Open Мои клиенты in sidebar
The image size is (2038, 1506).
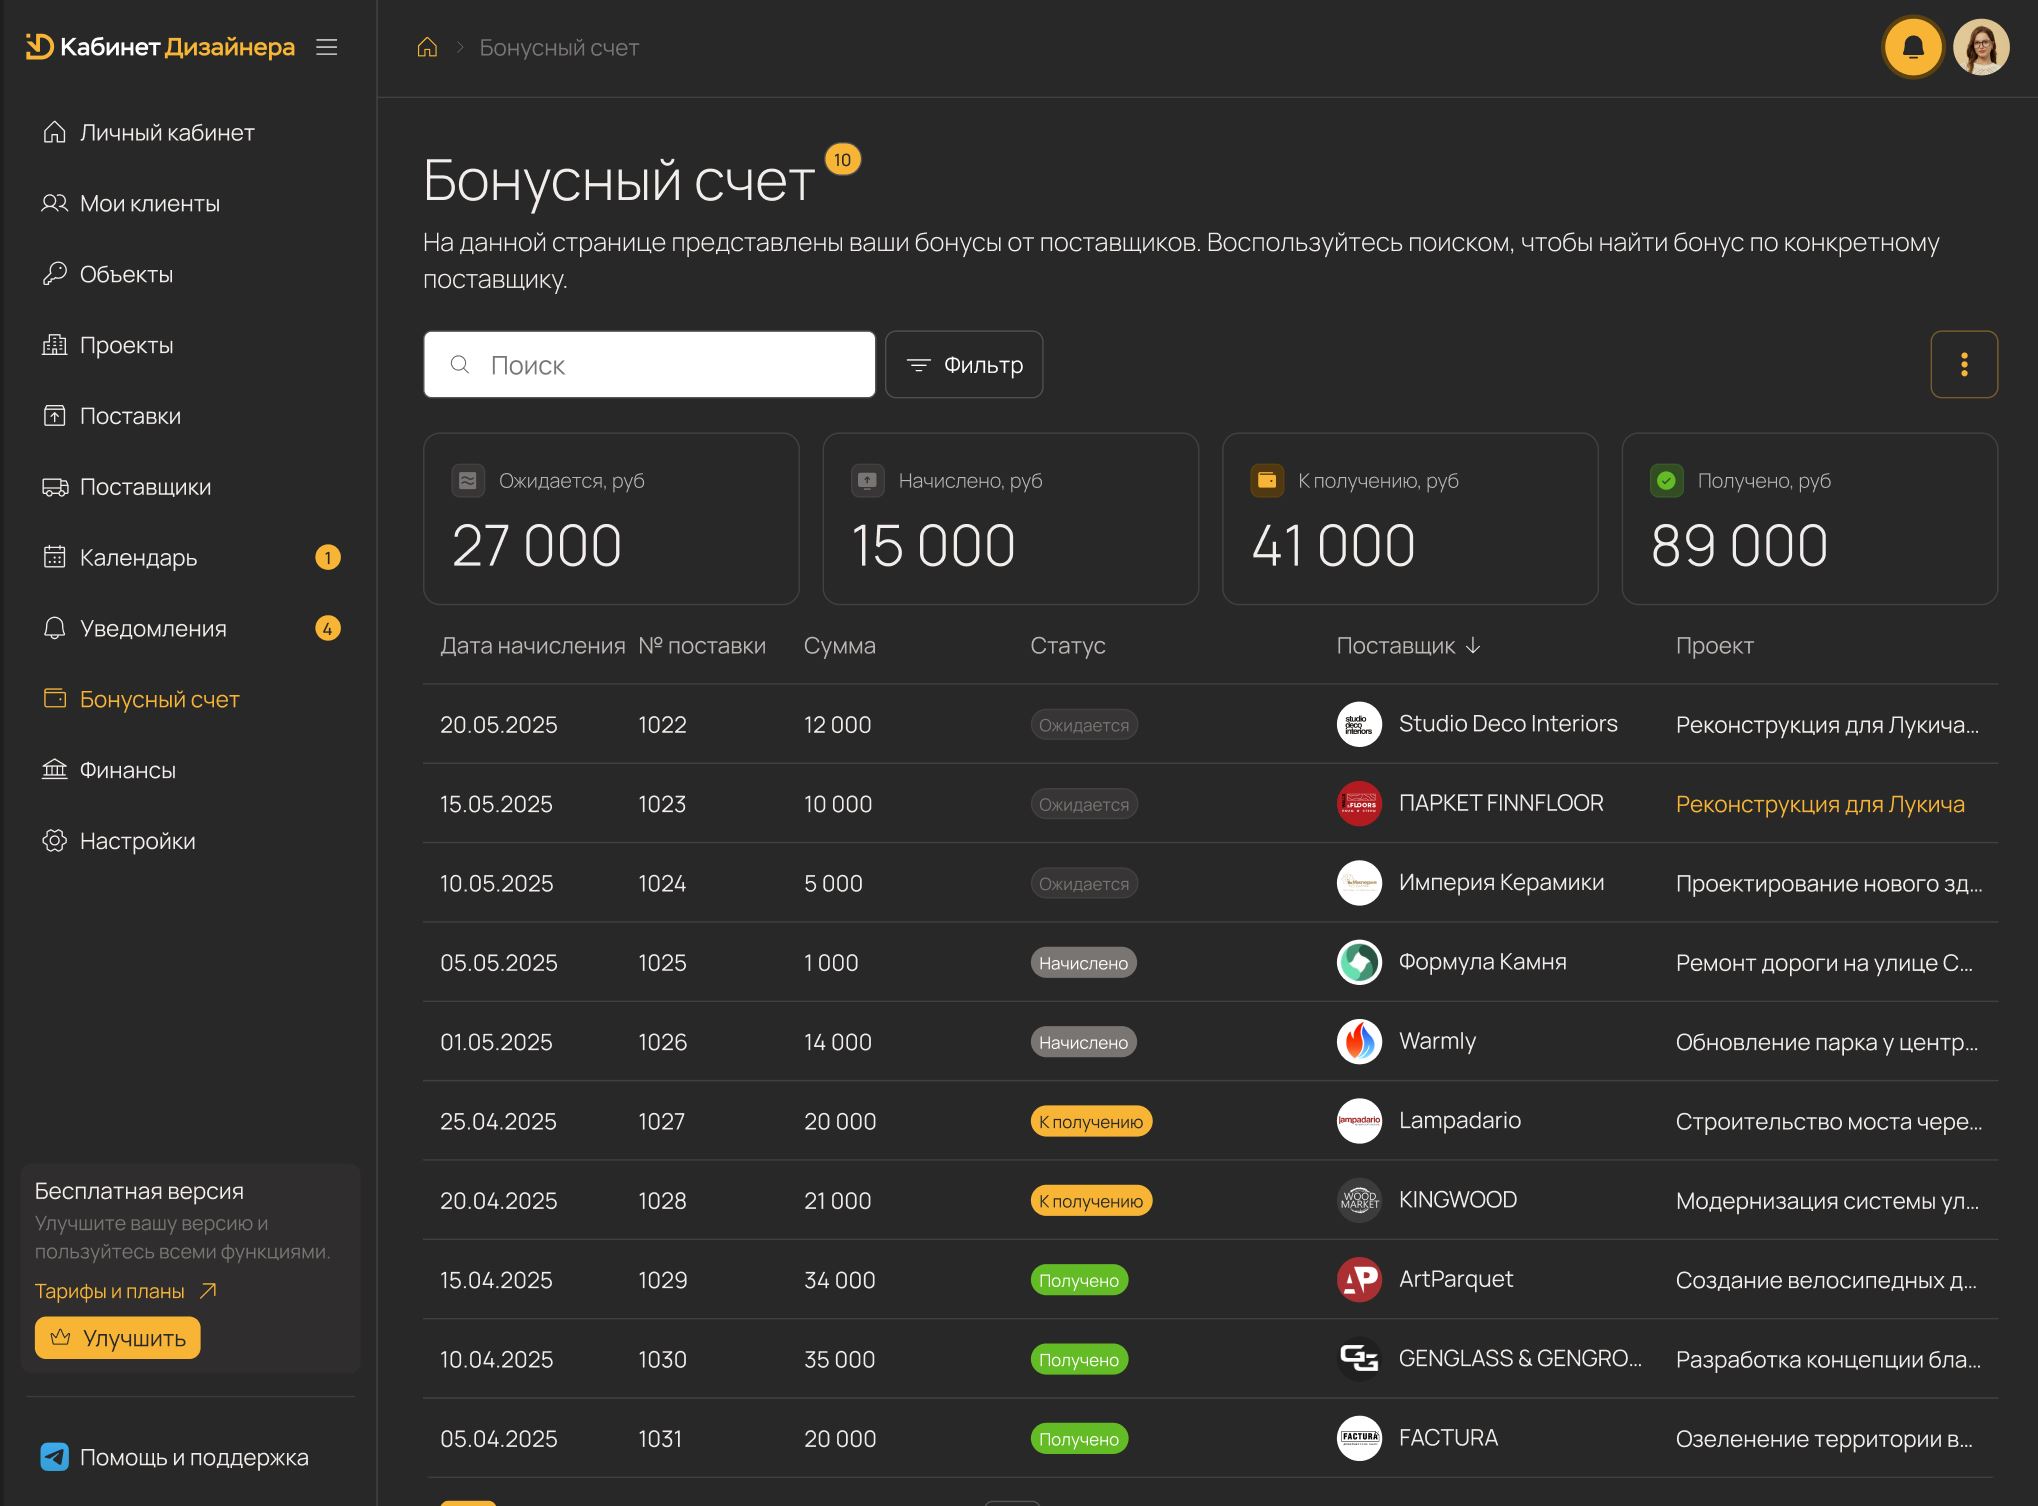pos(150,203)
